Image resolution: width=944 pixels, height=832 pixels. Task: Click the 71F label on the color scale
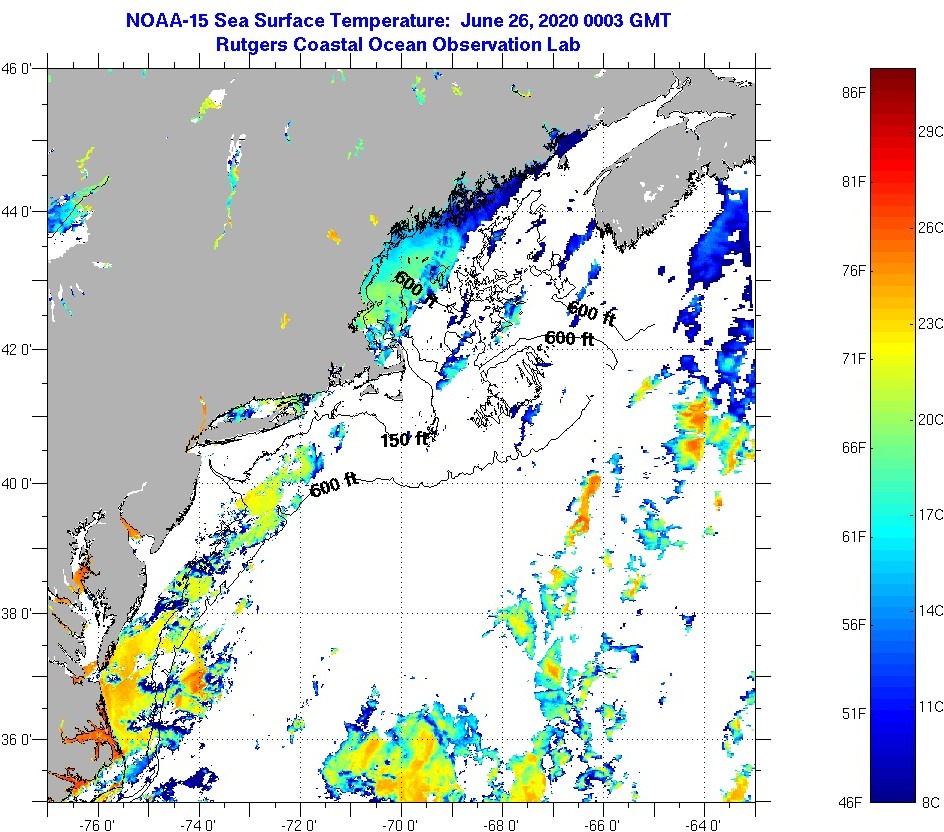click(x=852, y=358)
